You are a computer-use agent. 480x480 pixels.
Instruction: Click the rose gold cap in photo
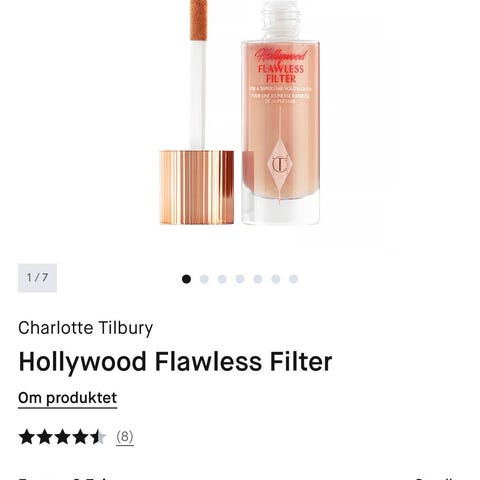coord(197,187)
